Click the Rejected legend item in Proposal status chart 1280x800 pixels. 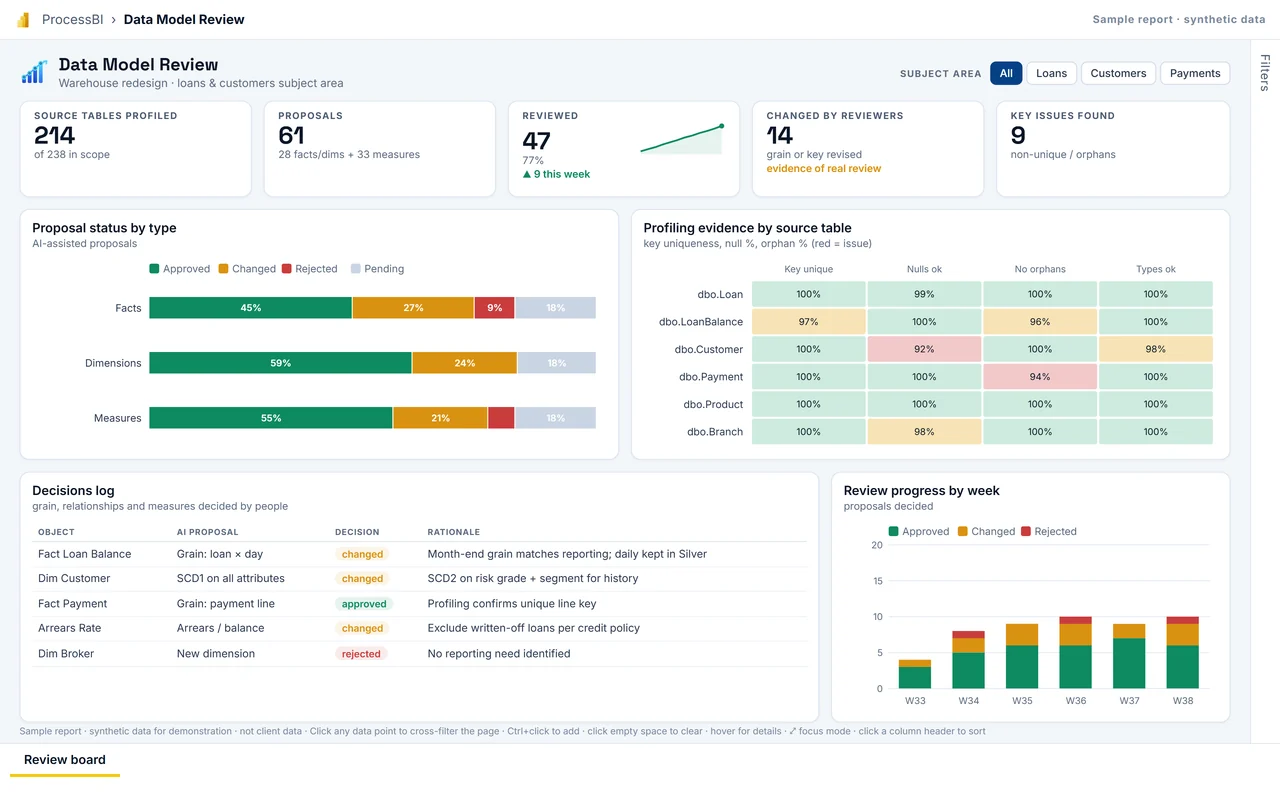tap(310, 269)
